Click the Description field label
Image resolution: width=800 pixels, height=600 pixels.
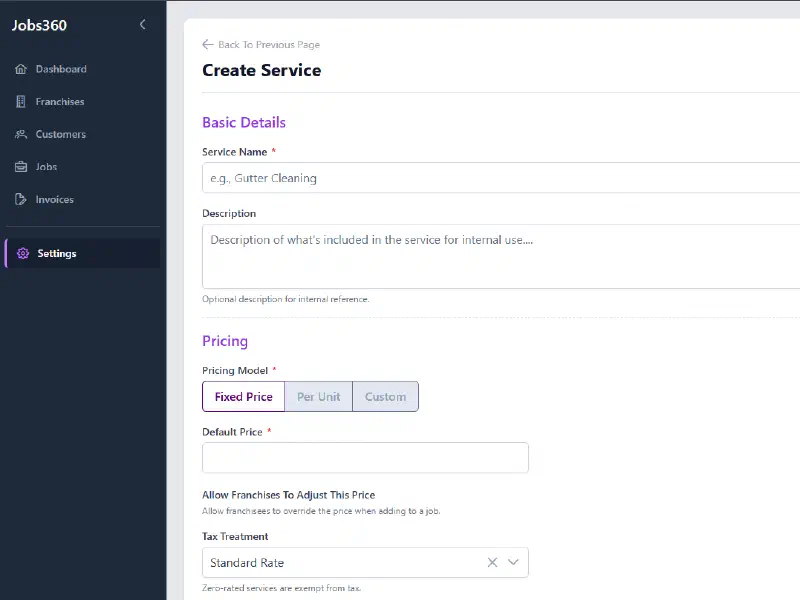tap(229, 214)
